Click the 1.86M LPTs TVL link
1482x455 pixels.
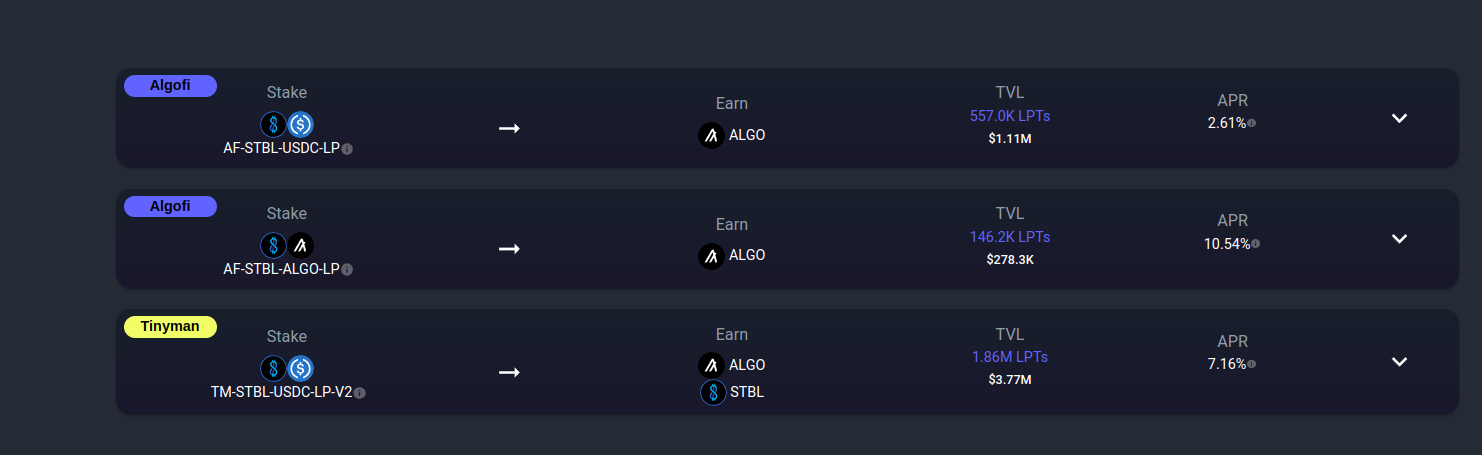(1010, 357)
